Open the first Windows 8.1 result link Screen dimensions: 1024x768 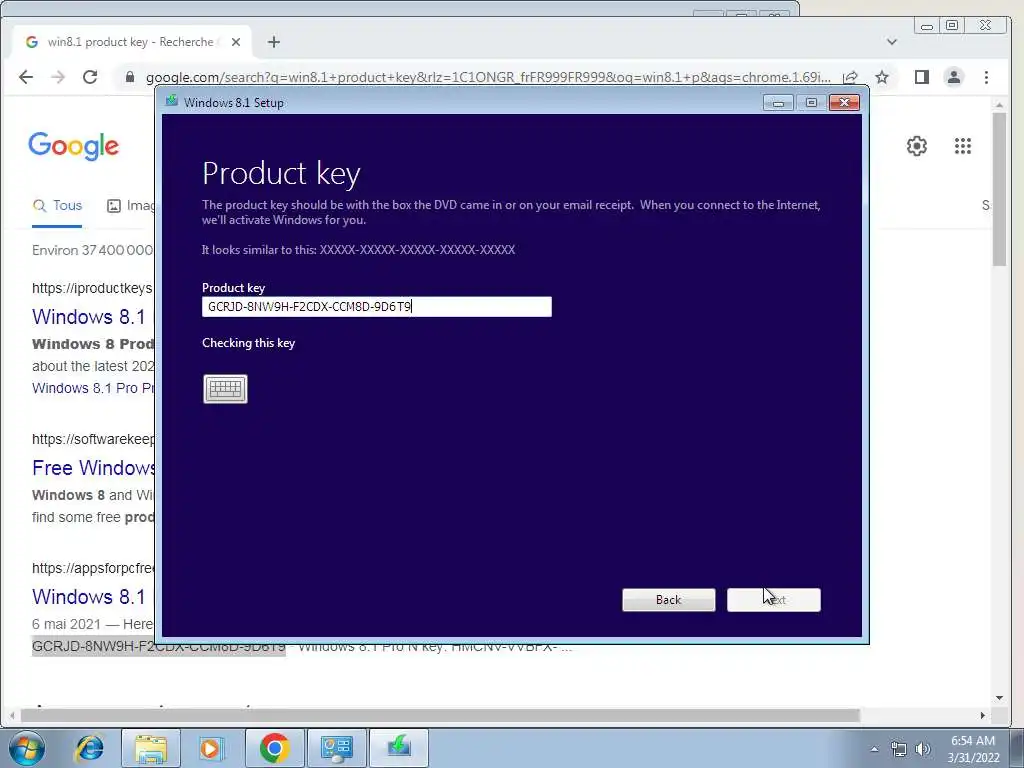[x=89, y=317]
